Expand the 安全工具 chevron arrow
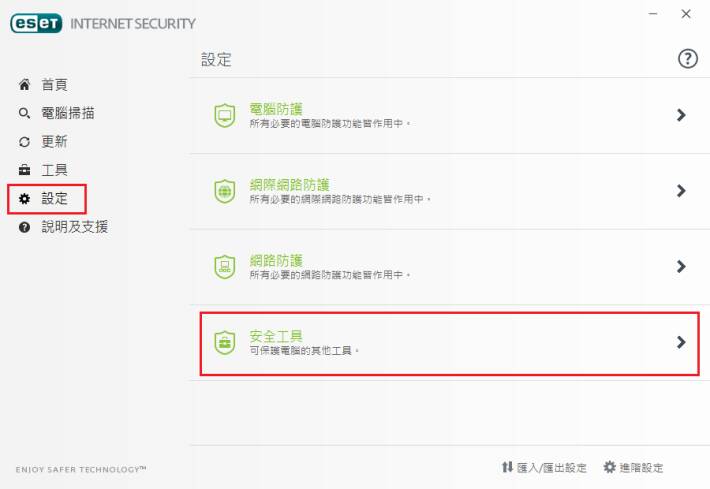 coord(681,342)
